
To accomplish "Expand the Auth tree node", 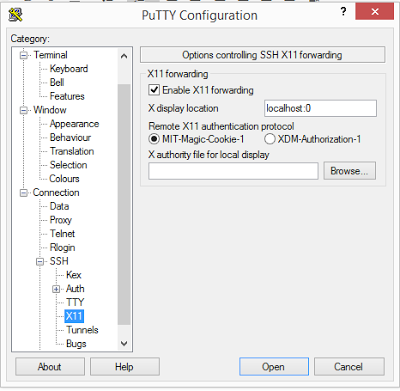I will pyautogui.click(x=56, y=289).
